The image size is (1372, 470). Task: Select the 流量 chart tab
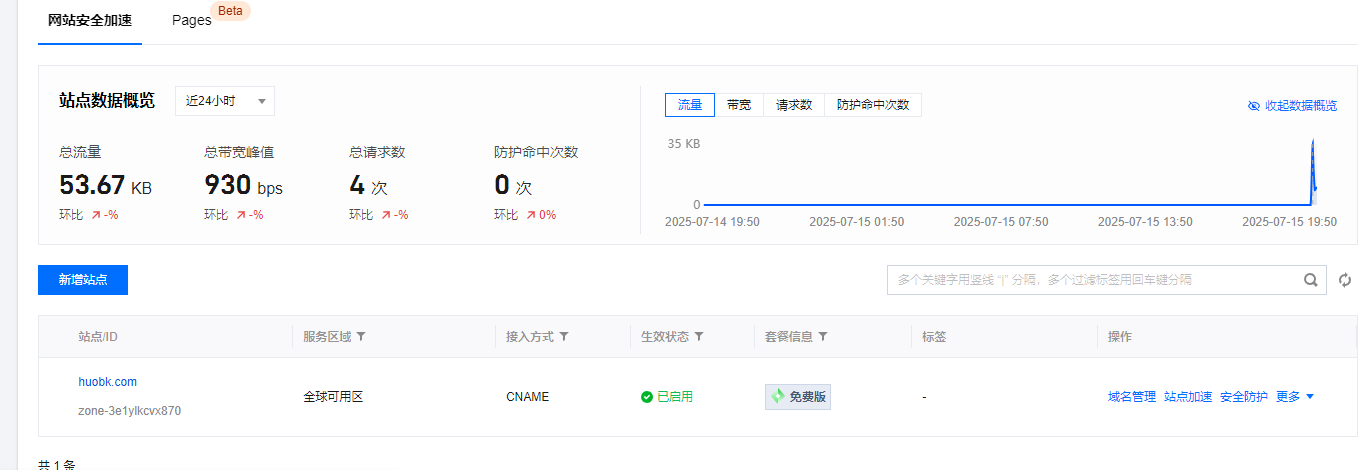[690, 105]
